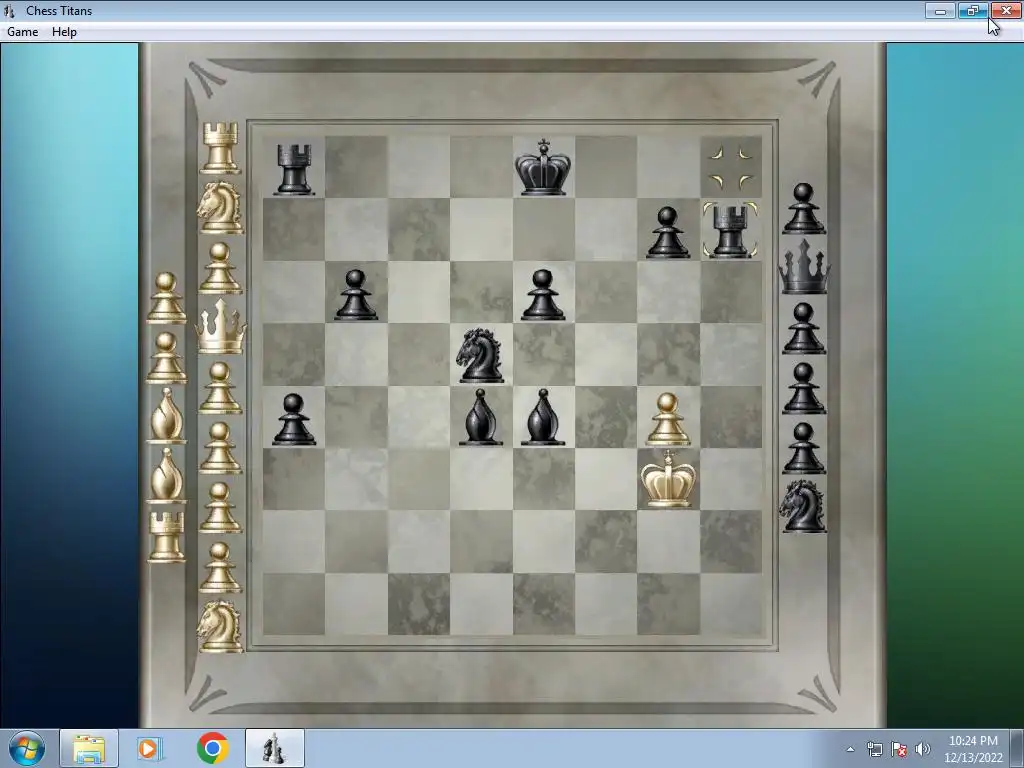Select the black knight on d5
This screenshot has width=1024, height=768.
(x=481, y=355)
